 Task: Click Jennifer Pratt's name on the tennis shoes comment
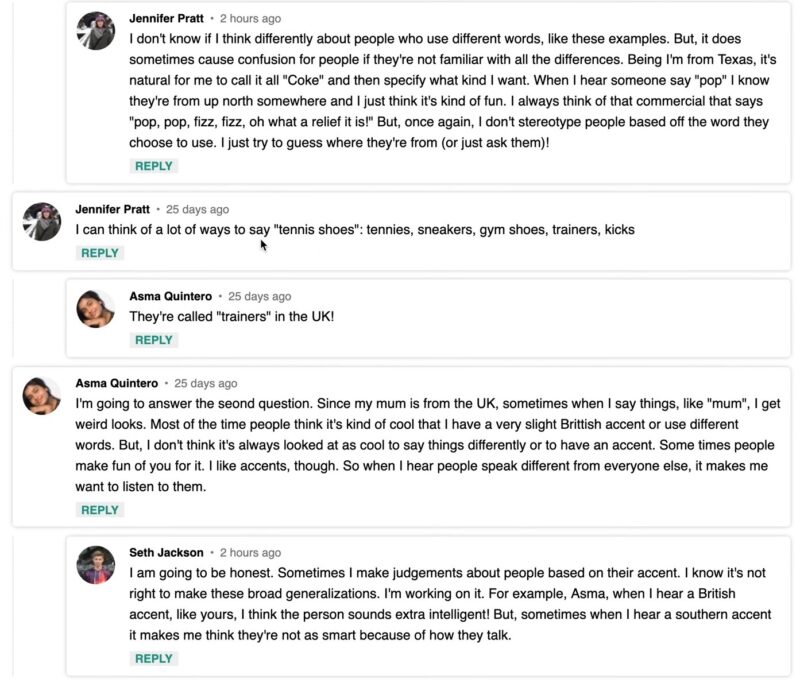point(112,210)
